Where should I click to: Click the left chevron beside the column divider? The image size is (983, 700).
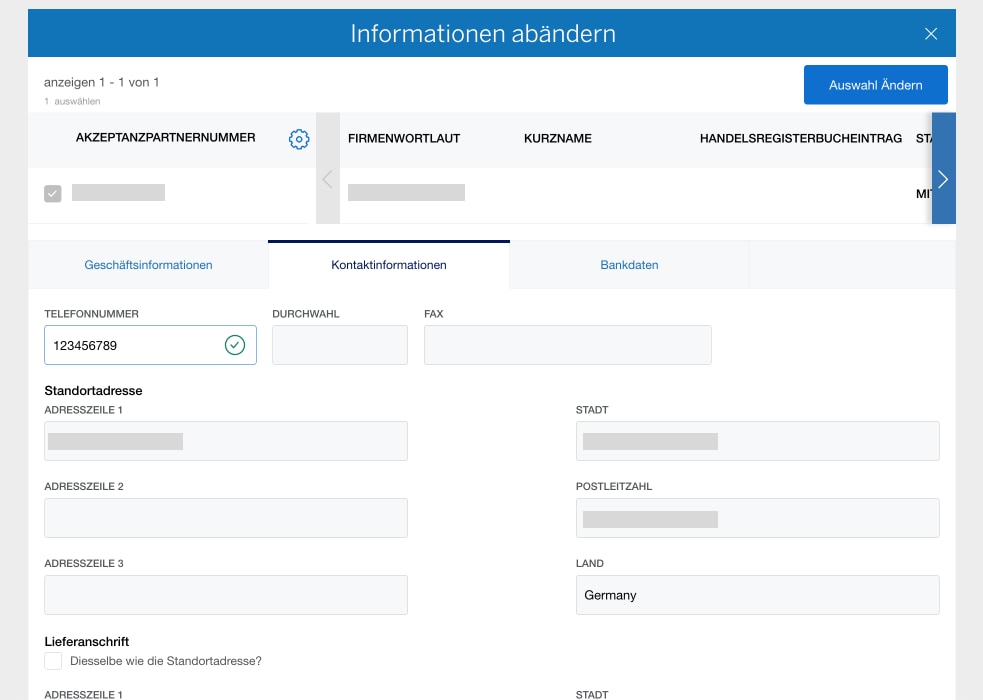[327, 179]
